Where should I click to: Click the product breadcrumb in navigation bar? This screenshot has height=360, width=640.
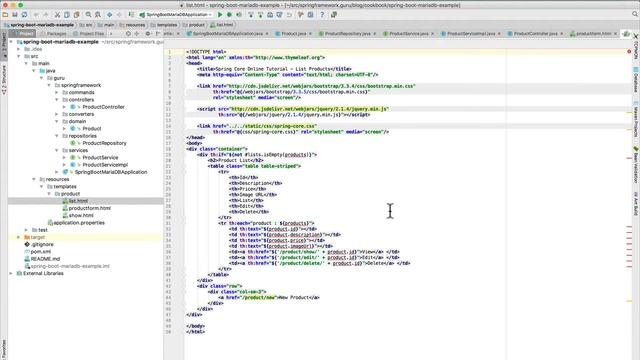coord(193,25)
